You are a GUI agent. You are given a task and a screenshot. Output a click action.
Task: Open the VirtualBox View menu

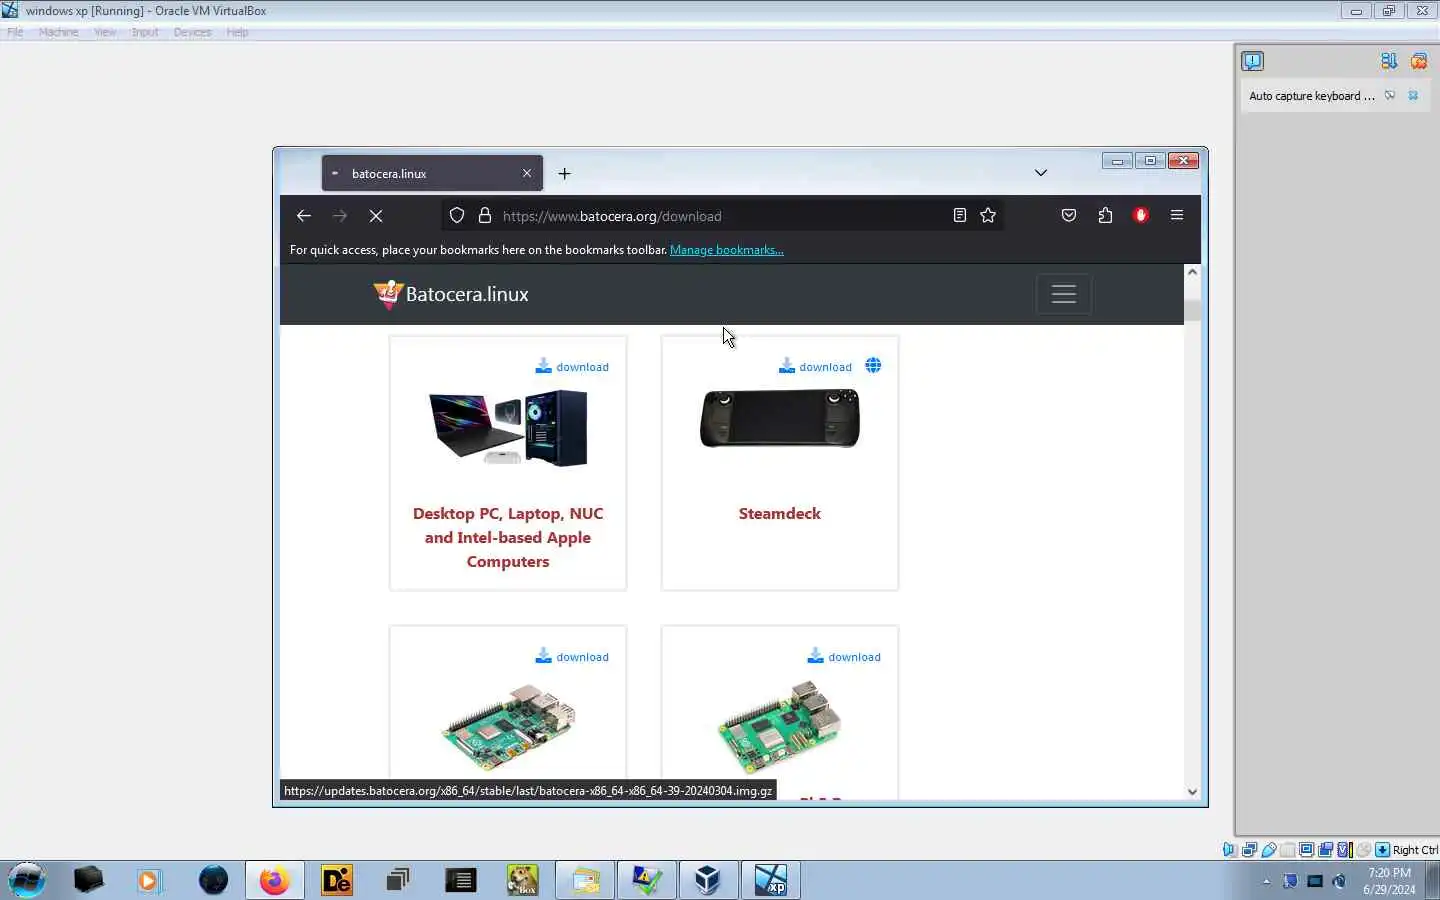(x=105, y=32)
